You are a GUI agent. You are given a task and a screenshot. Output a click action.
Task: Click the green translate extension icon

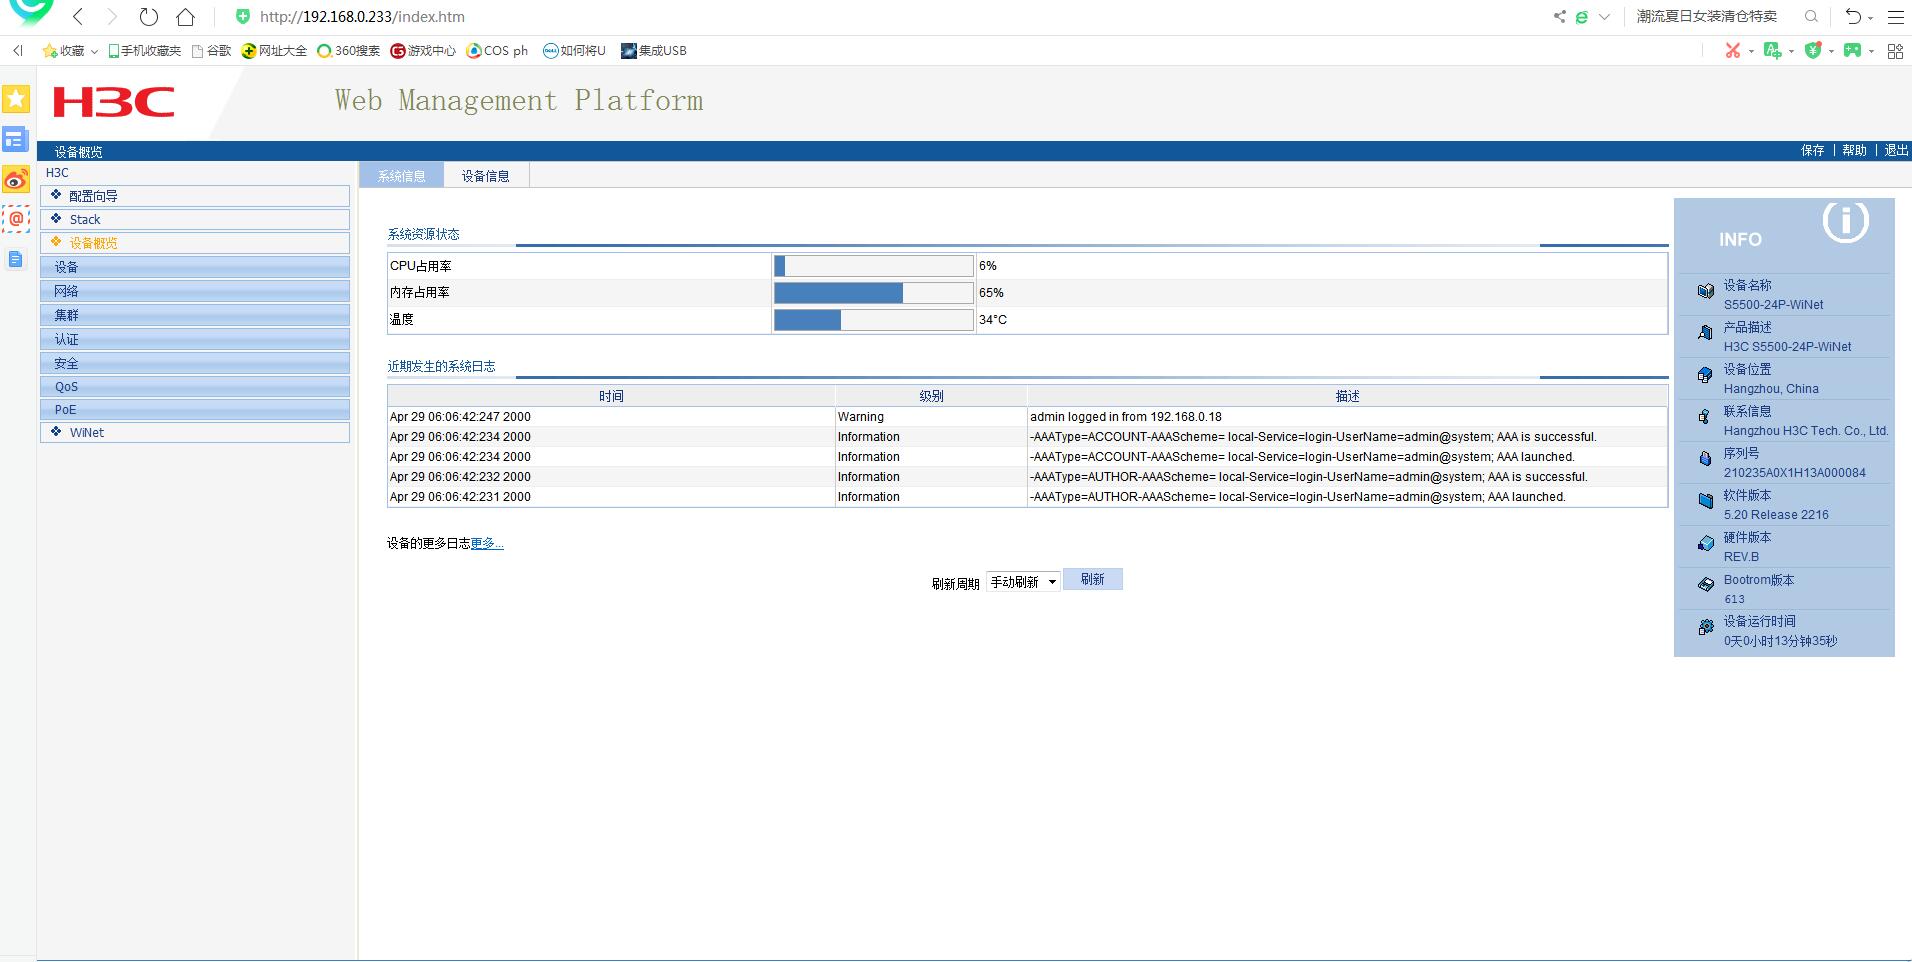tap(1773, 50)
